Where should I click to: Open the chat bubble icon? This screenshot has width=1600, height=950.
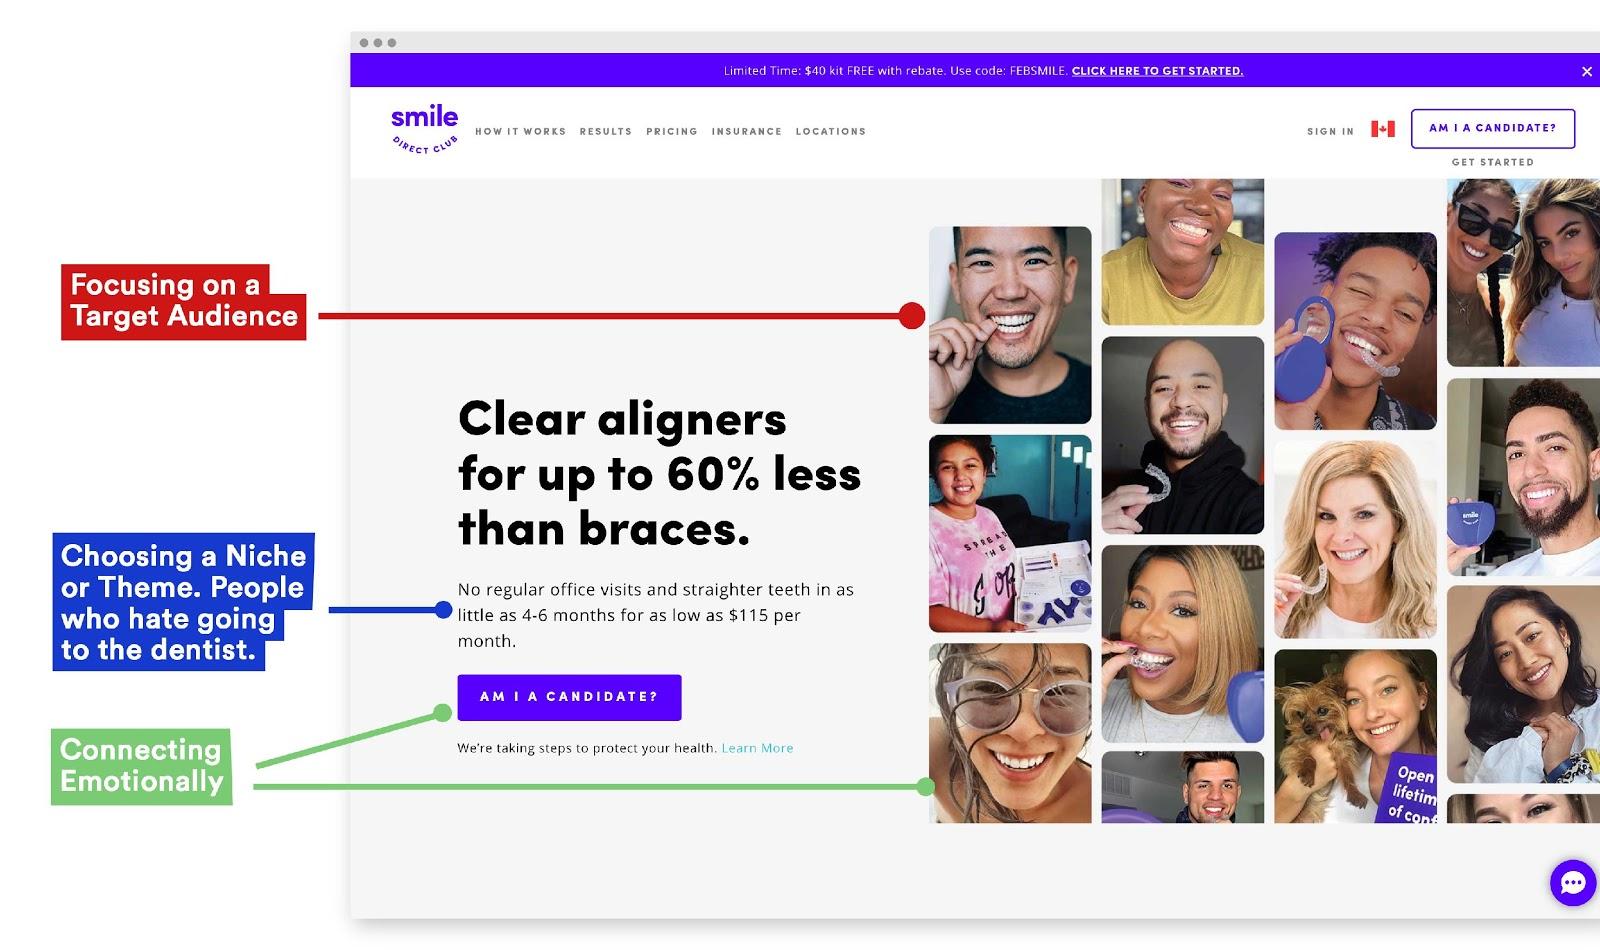click(1573, 883)
